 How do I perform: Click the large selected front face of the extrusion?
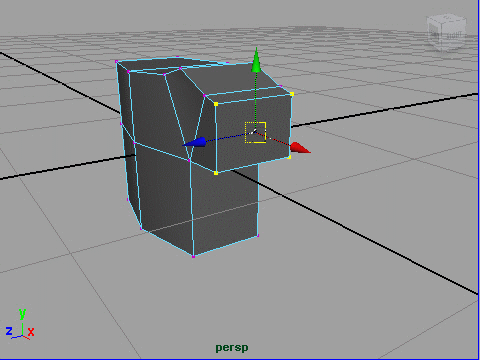point(253,133)
